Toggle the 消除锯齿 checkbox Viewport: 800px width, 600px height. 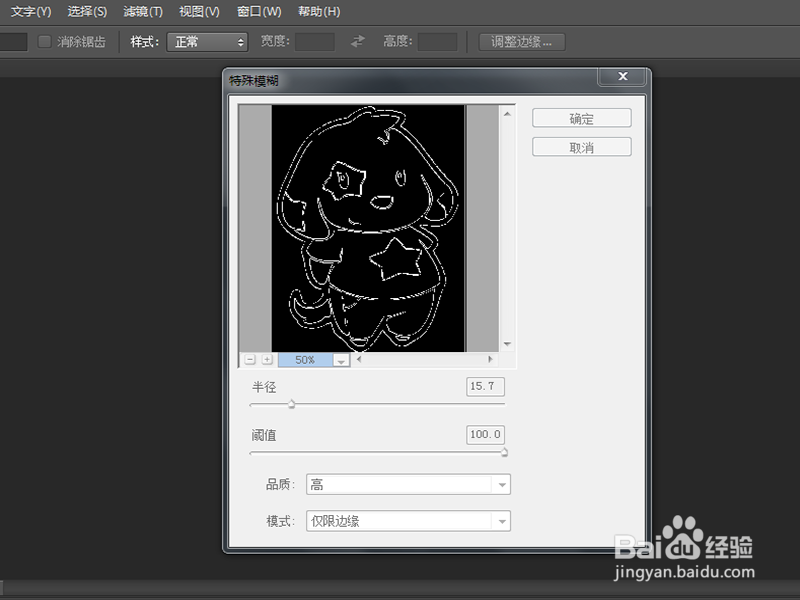[44, 41]
